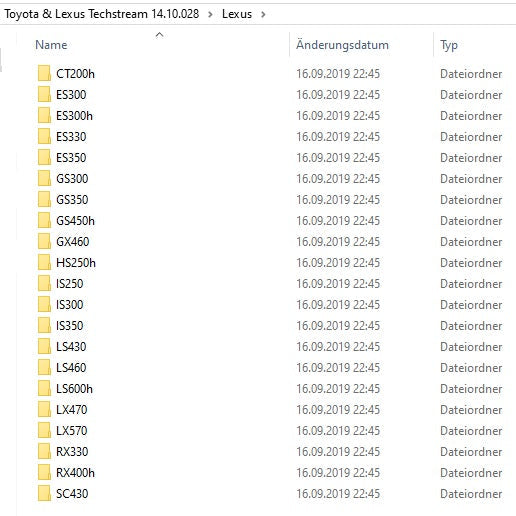The height and width of the screenshot is (516, 516).
Task: Click the LX570 folder icon
Action: [x=44, y=430]
